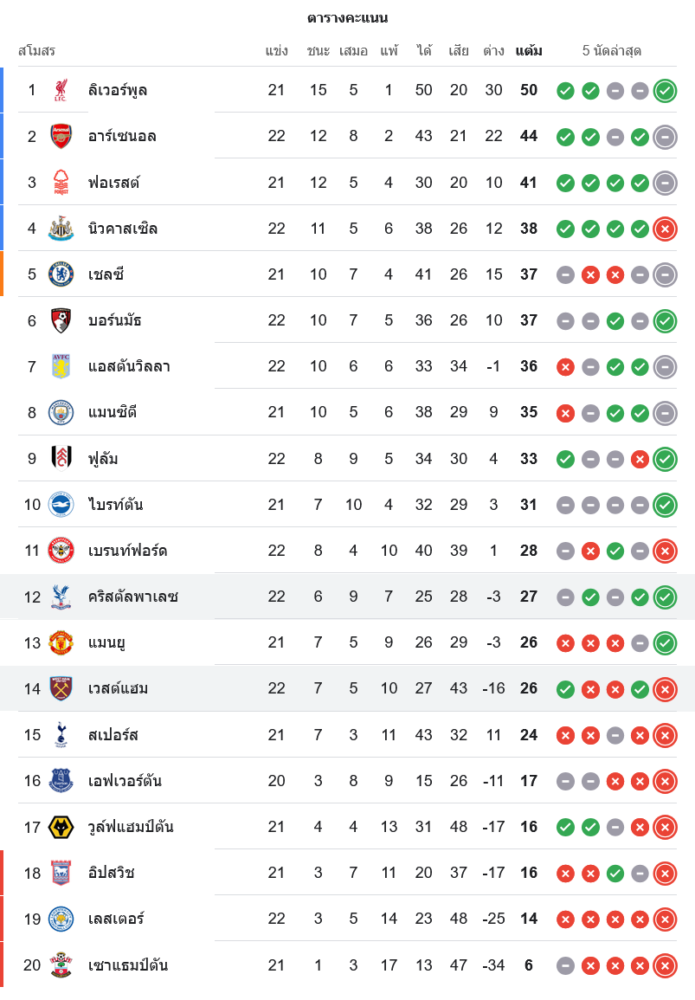Click the Manchester City crest icon
The image size is (695, 1000).
pos(62,412)
